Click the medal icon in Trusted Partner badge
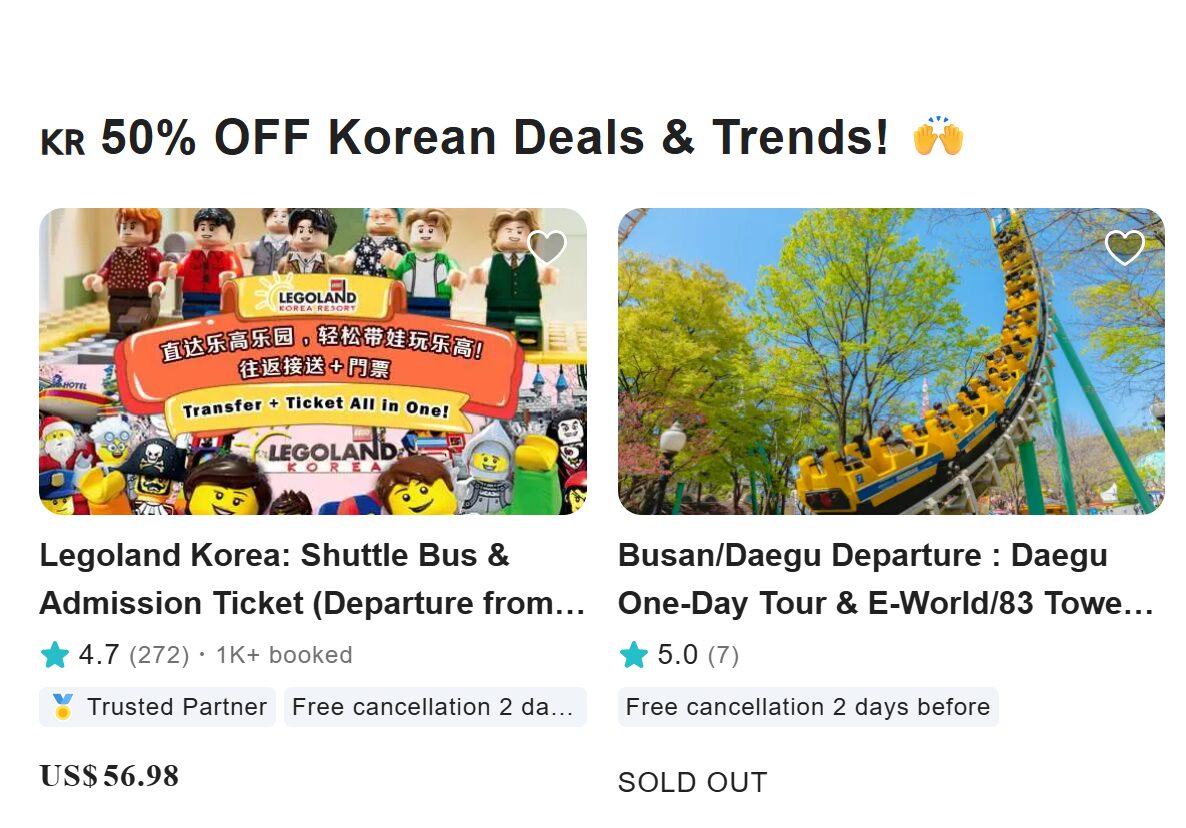 [x=63, y=707]
